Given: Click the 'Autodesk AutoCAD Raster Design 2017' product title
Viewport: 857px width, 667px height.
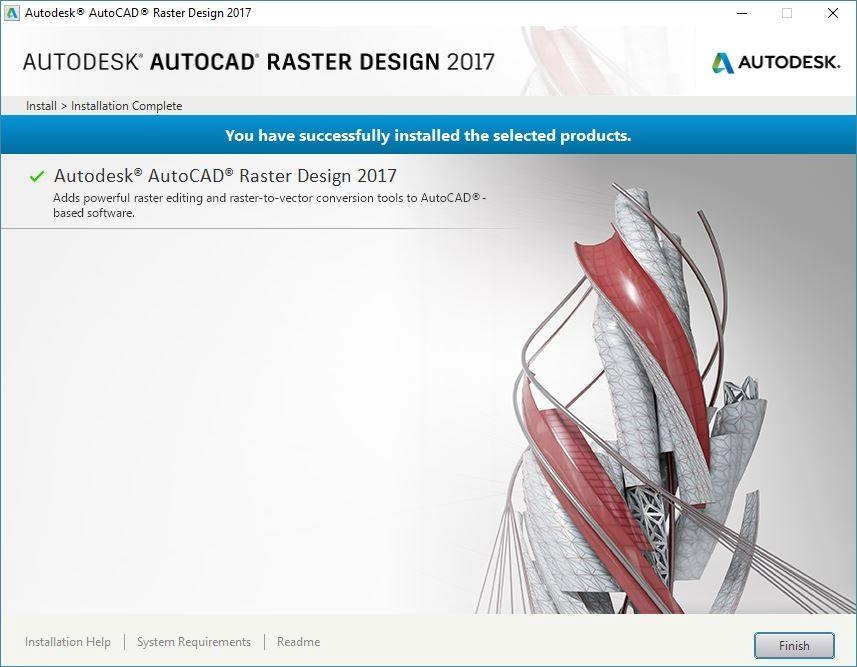Looking at the screenshot, I should click(225, 175).
